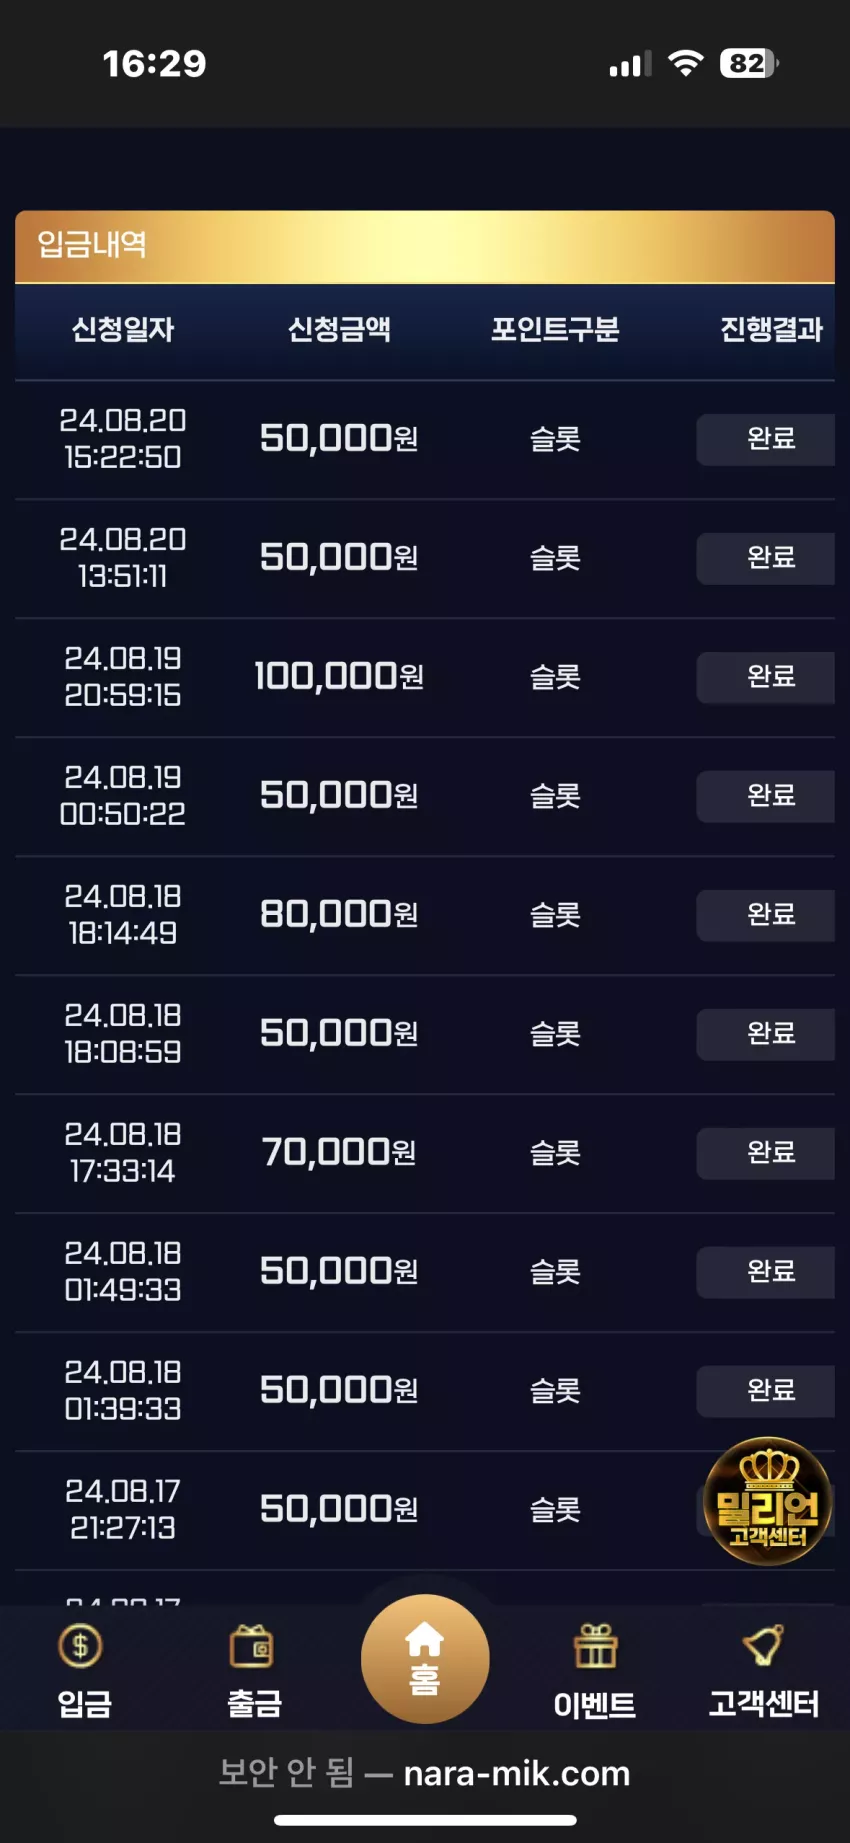Select the 24.08.17 21:27:13 deposit row
The image size is (850, 1843).
pos(425,1510)
